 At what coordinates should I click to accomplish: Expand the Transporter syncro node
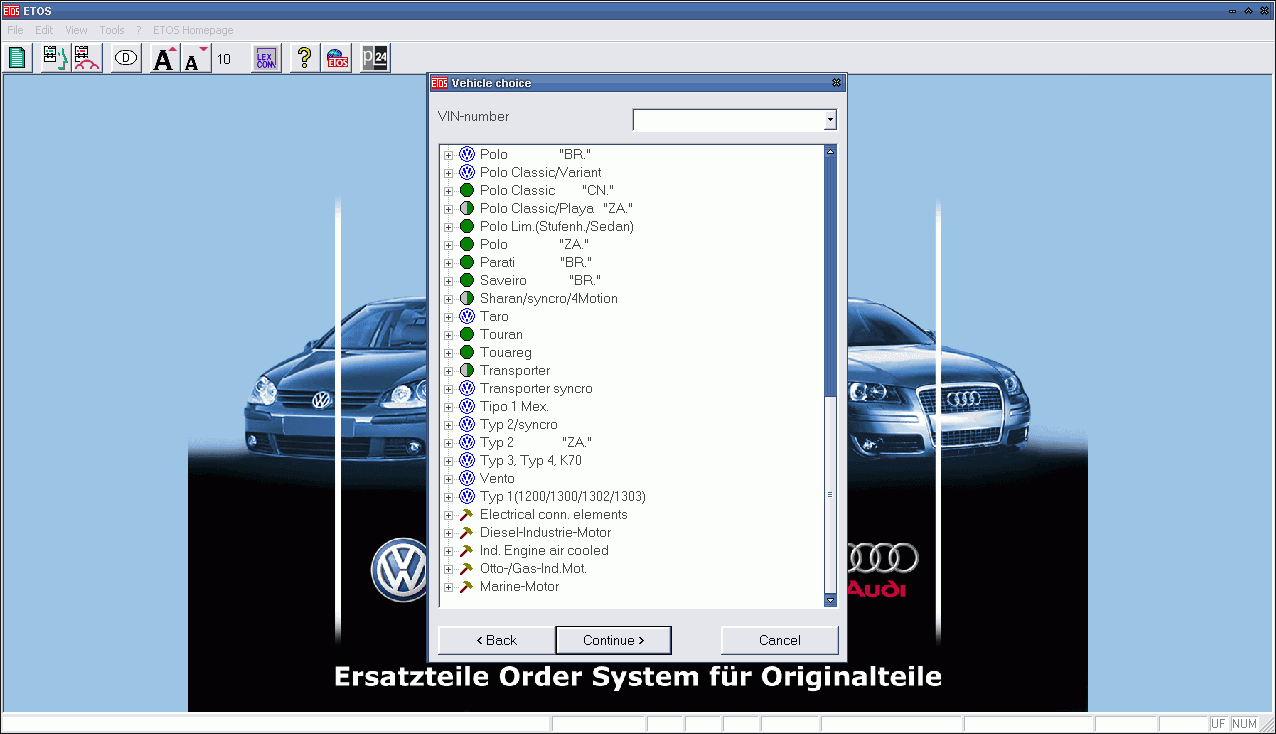click(448, 389)
